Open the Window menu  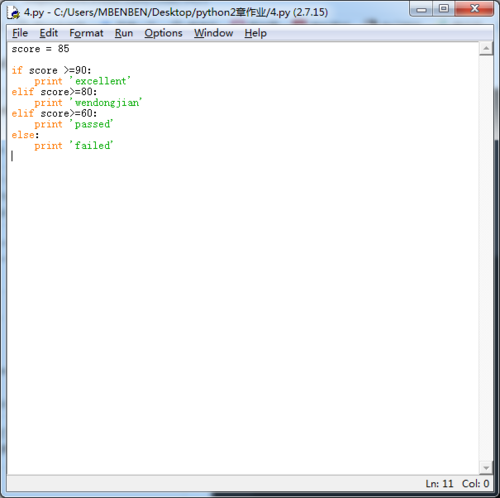click(x=214, y=33)
